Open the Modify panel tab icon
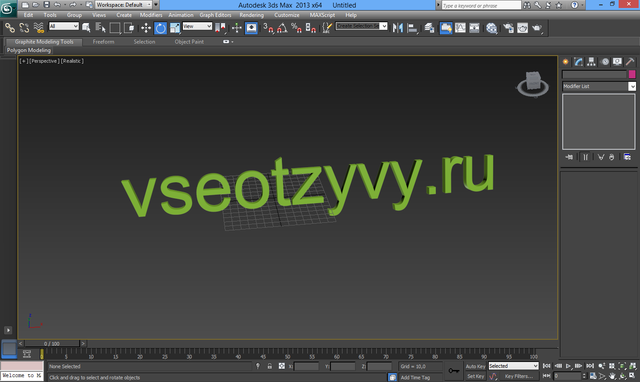 (x=578, y=62)
